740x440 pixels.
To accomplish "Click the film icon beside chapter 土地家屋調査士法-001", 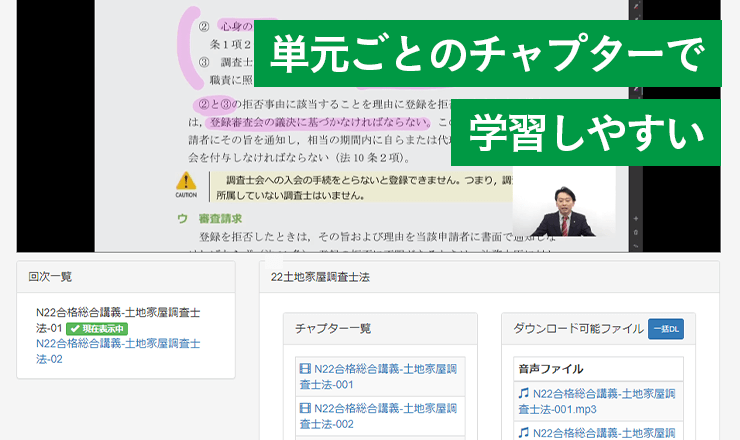I will tap(305, 369).
